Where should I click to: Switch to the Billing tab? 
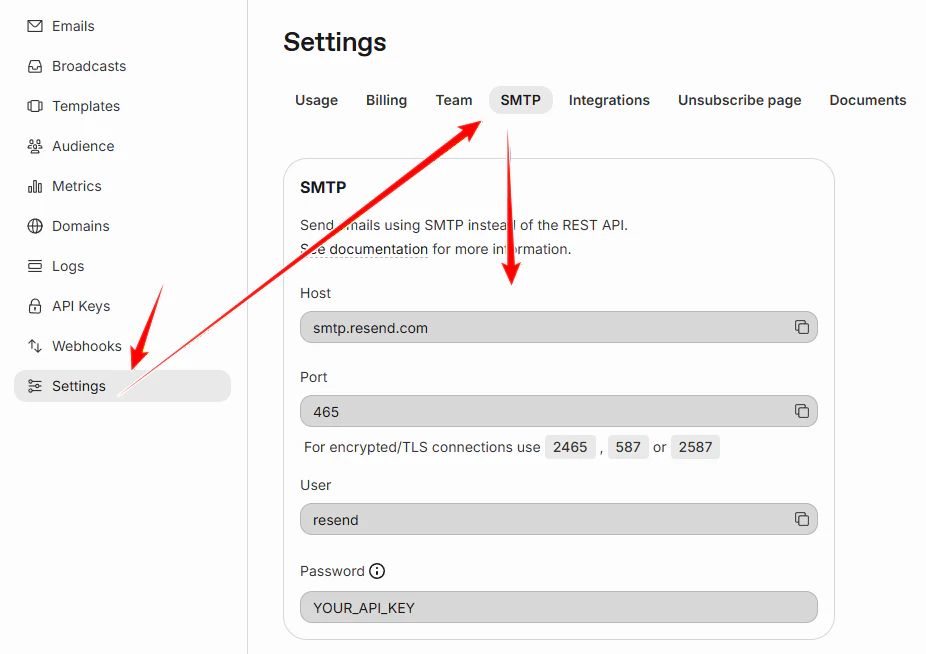click(x=386, y=100)
